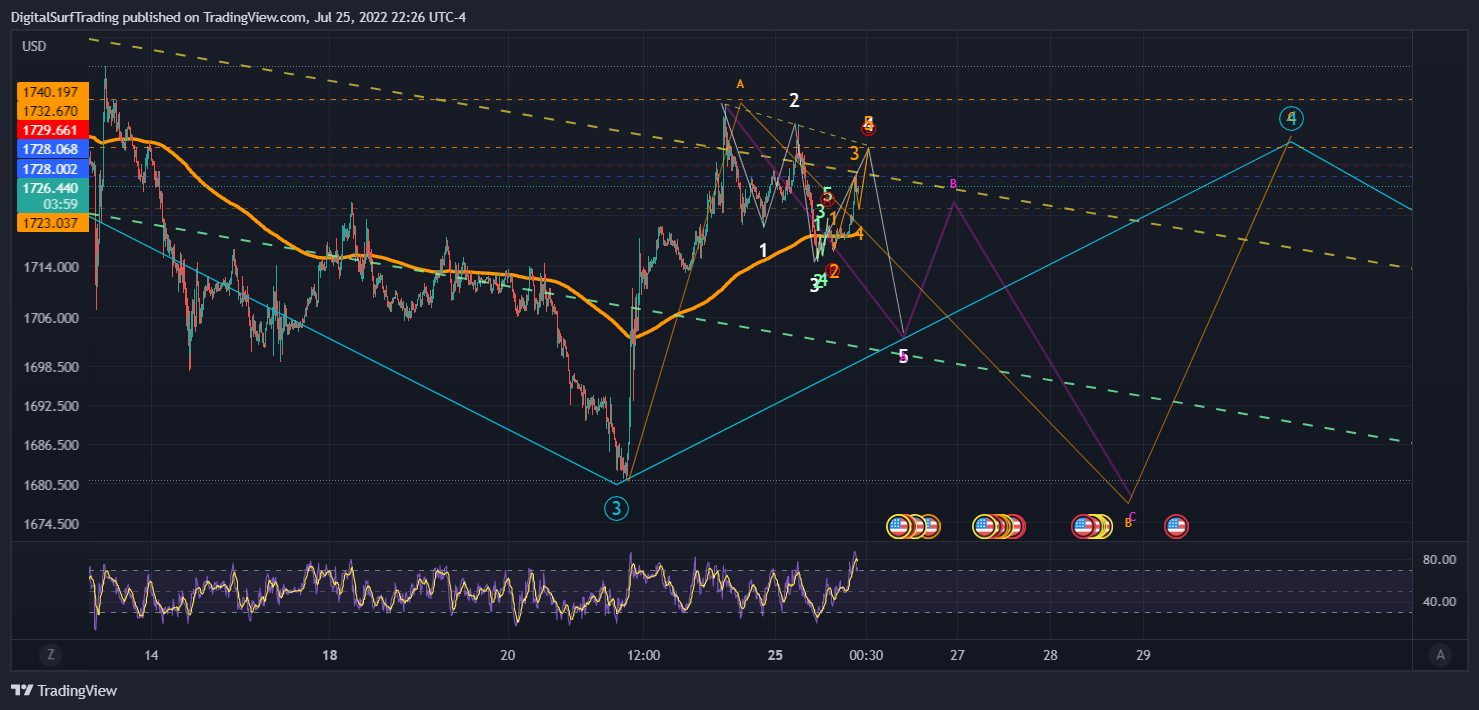Click the red 1729.661 price label

(53, 130)
